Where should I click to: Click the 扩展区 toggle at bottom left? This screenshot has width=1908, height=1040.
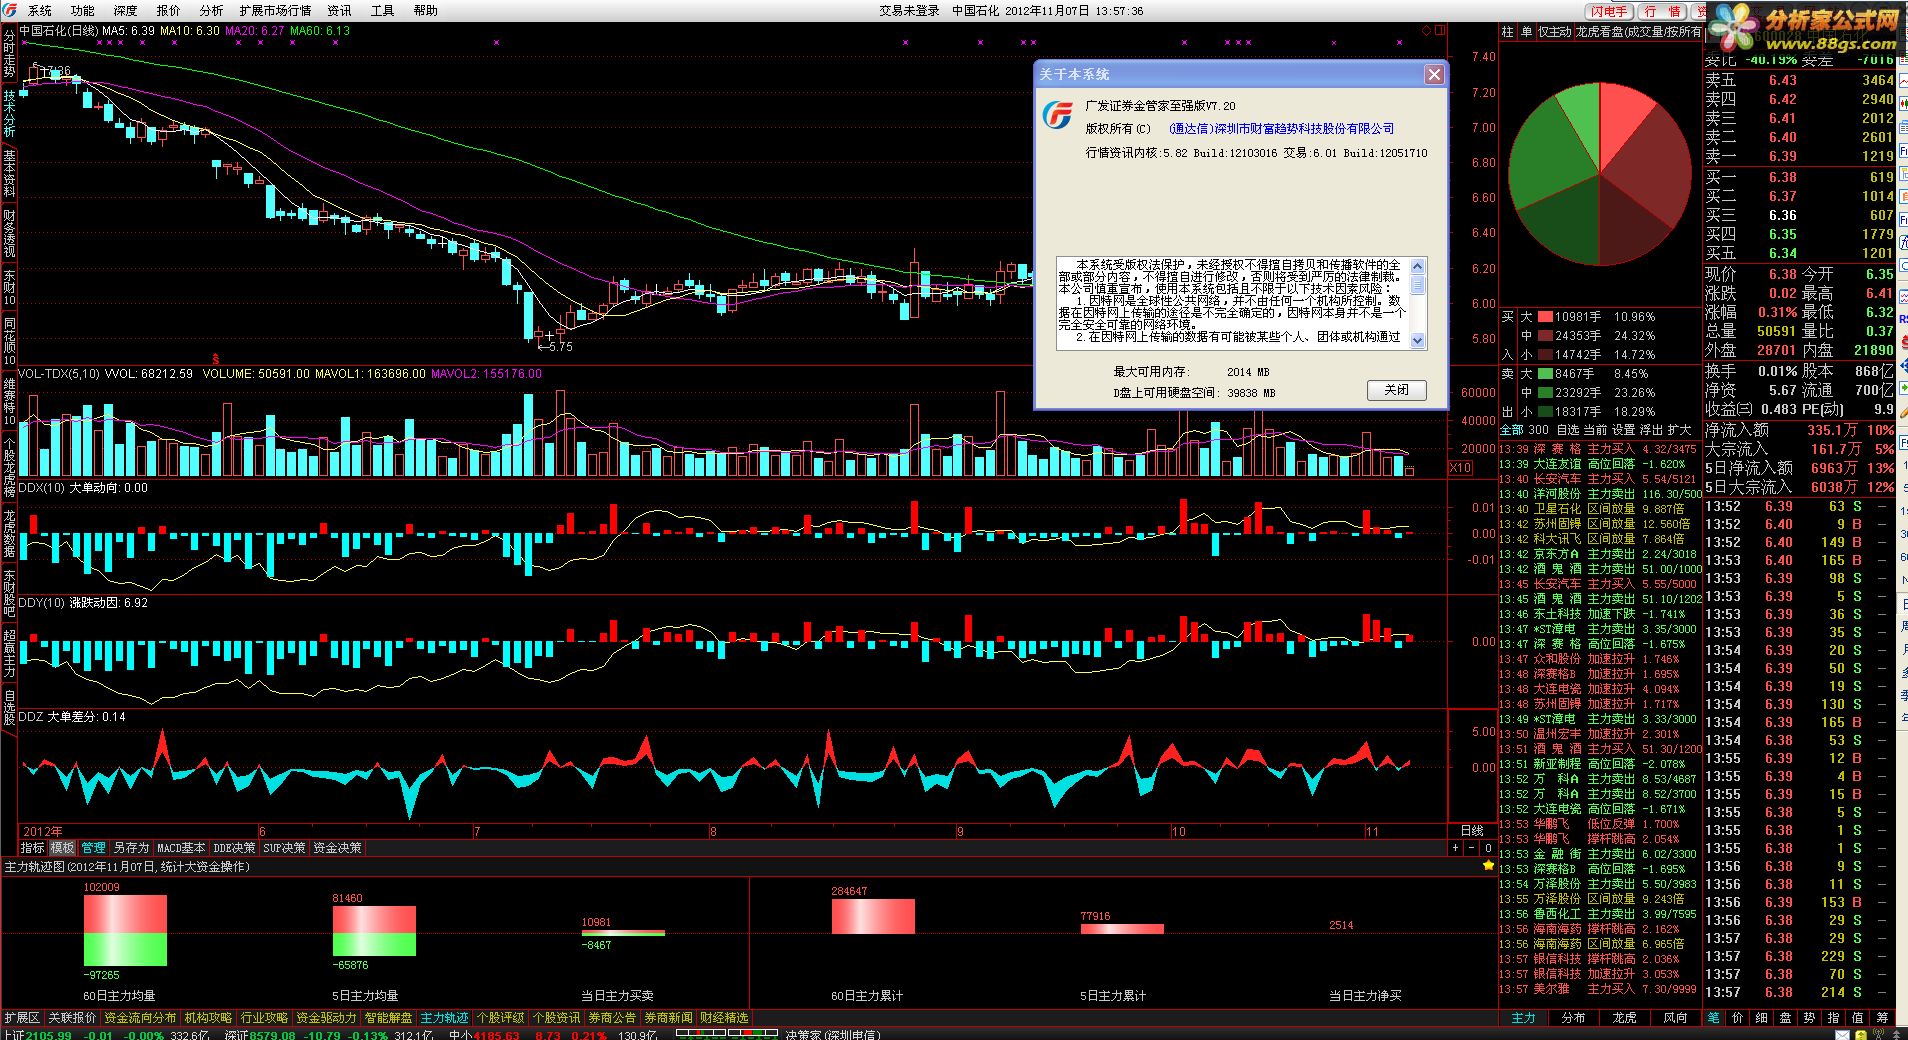22,1018
